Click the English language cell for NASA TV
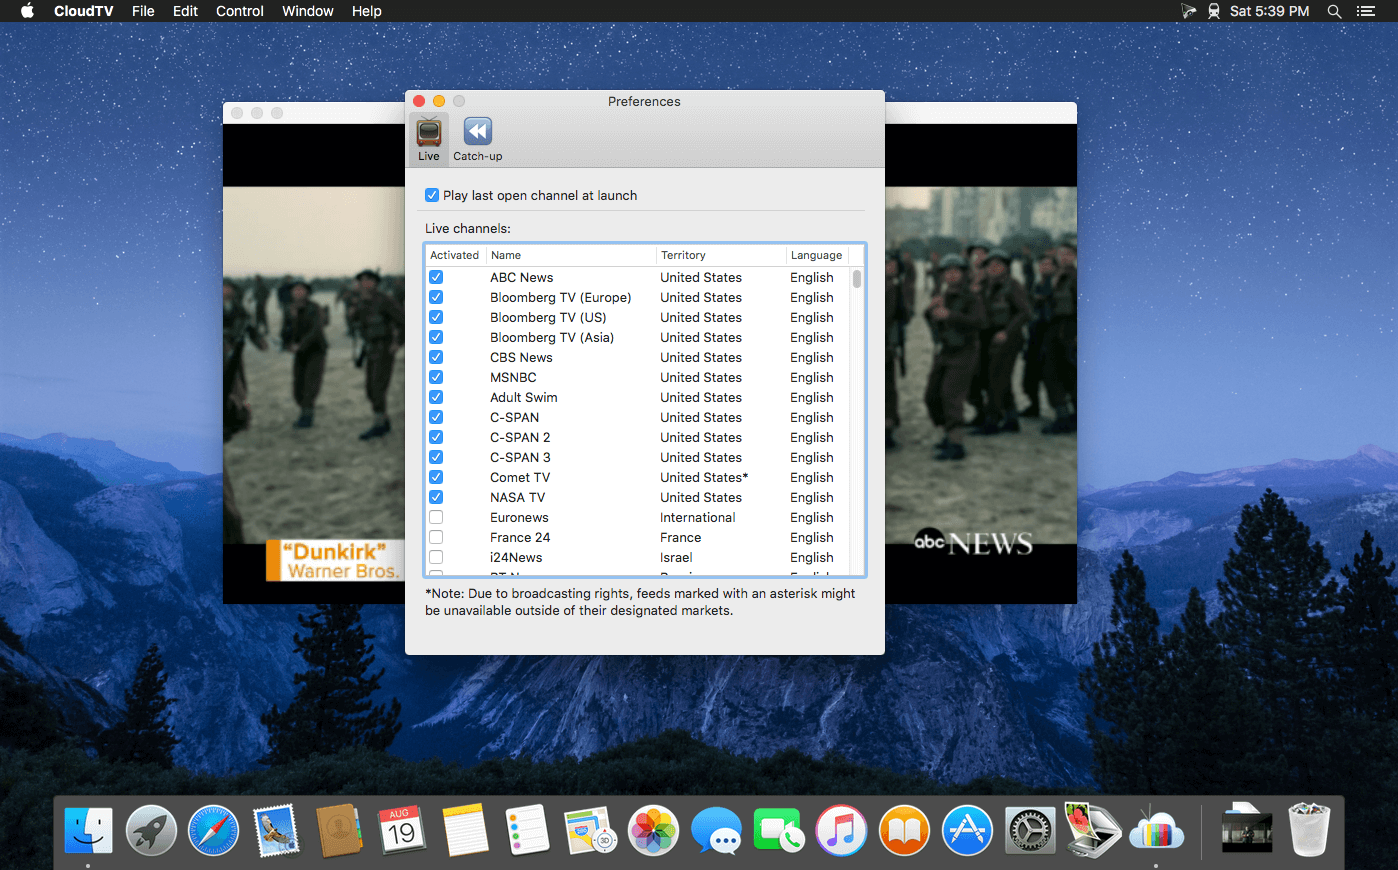This screenshot has width=1398, height=870. [812, 497]
